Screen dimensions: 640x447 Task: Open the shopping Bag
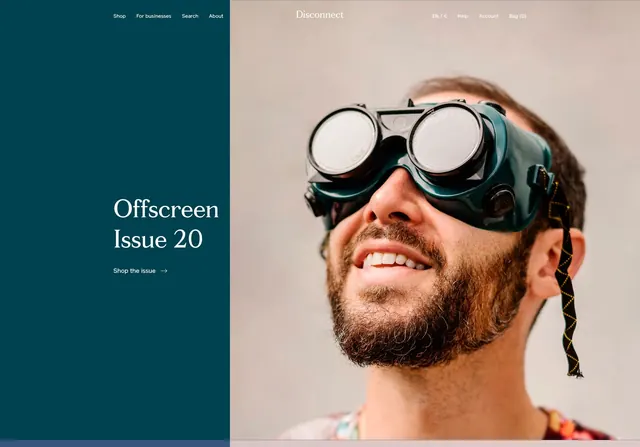[x=518, y=16]
